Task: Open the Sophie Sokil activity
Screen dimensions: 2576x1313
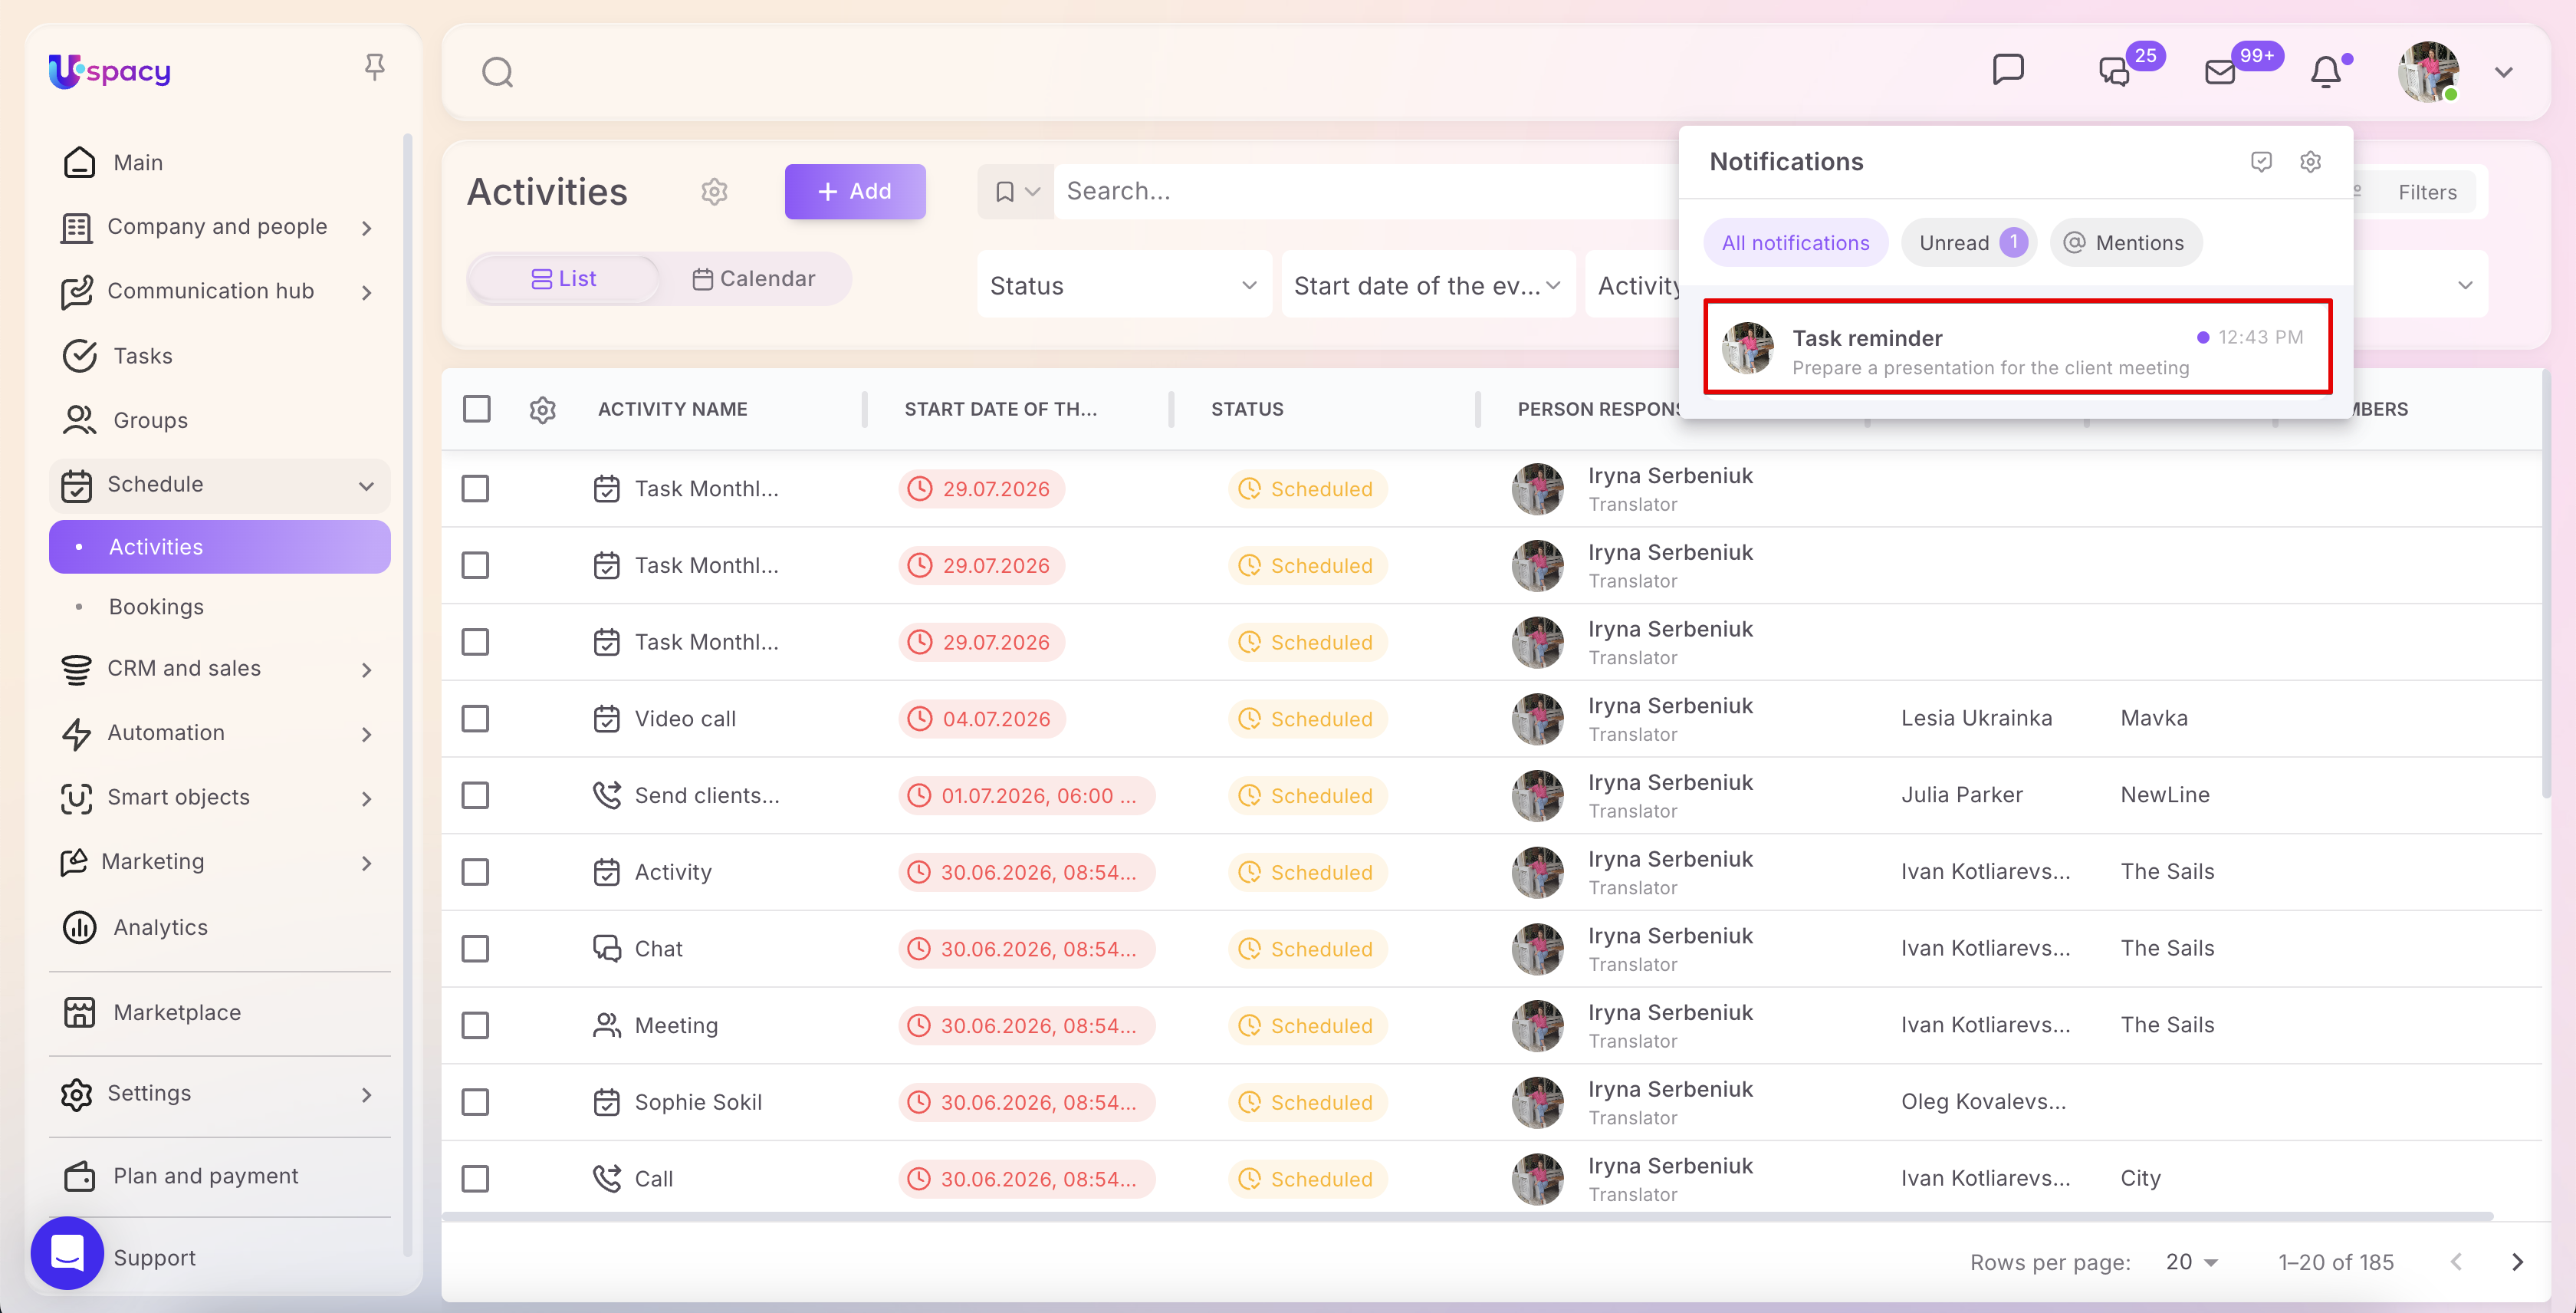Action: click(698, 1102)
